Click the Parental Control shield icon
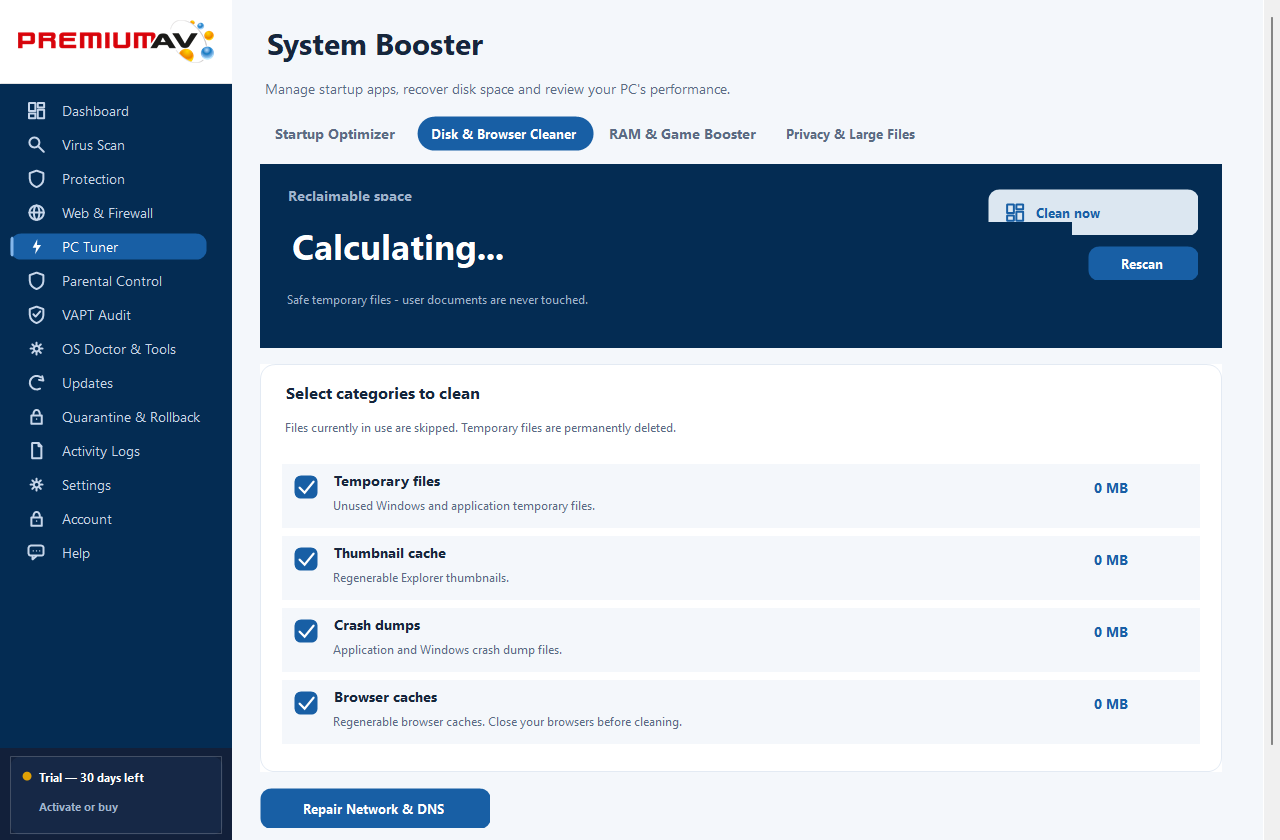 pyautogui.click(x=37, y=281)
